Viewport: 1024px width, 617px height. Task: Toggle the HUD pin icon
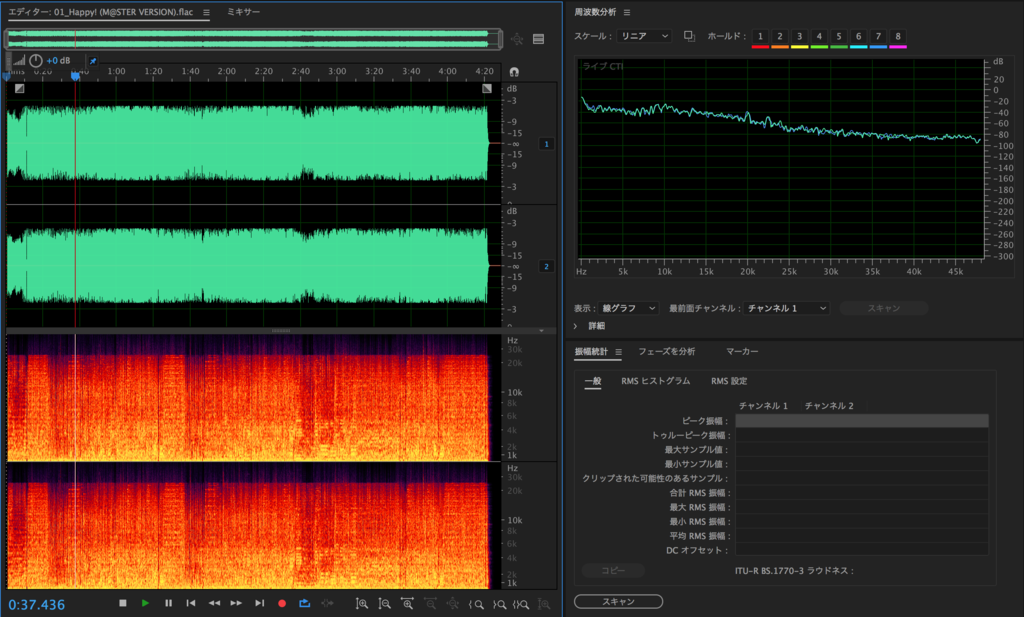(x=93, y=61)
